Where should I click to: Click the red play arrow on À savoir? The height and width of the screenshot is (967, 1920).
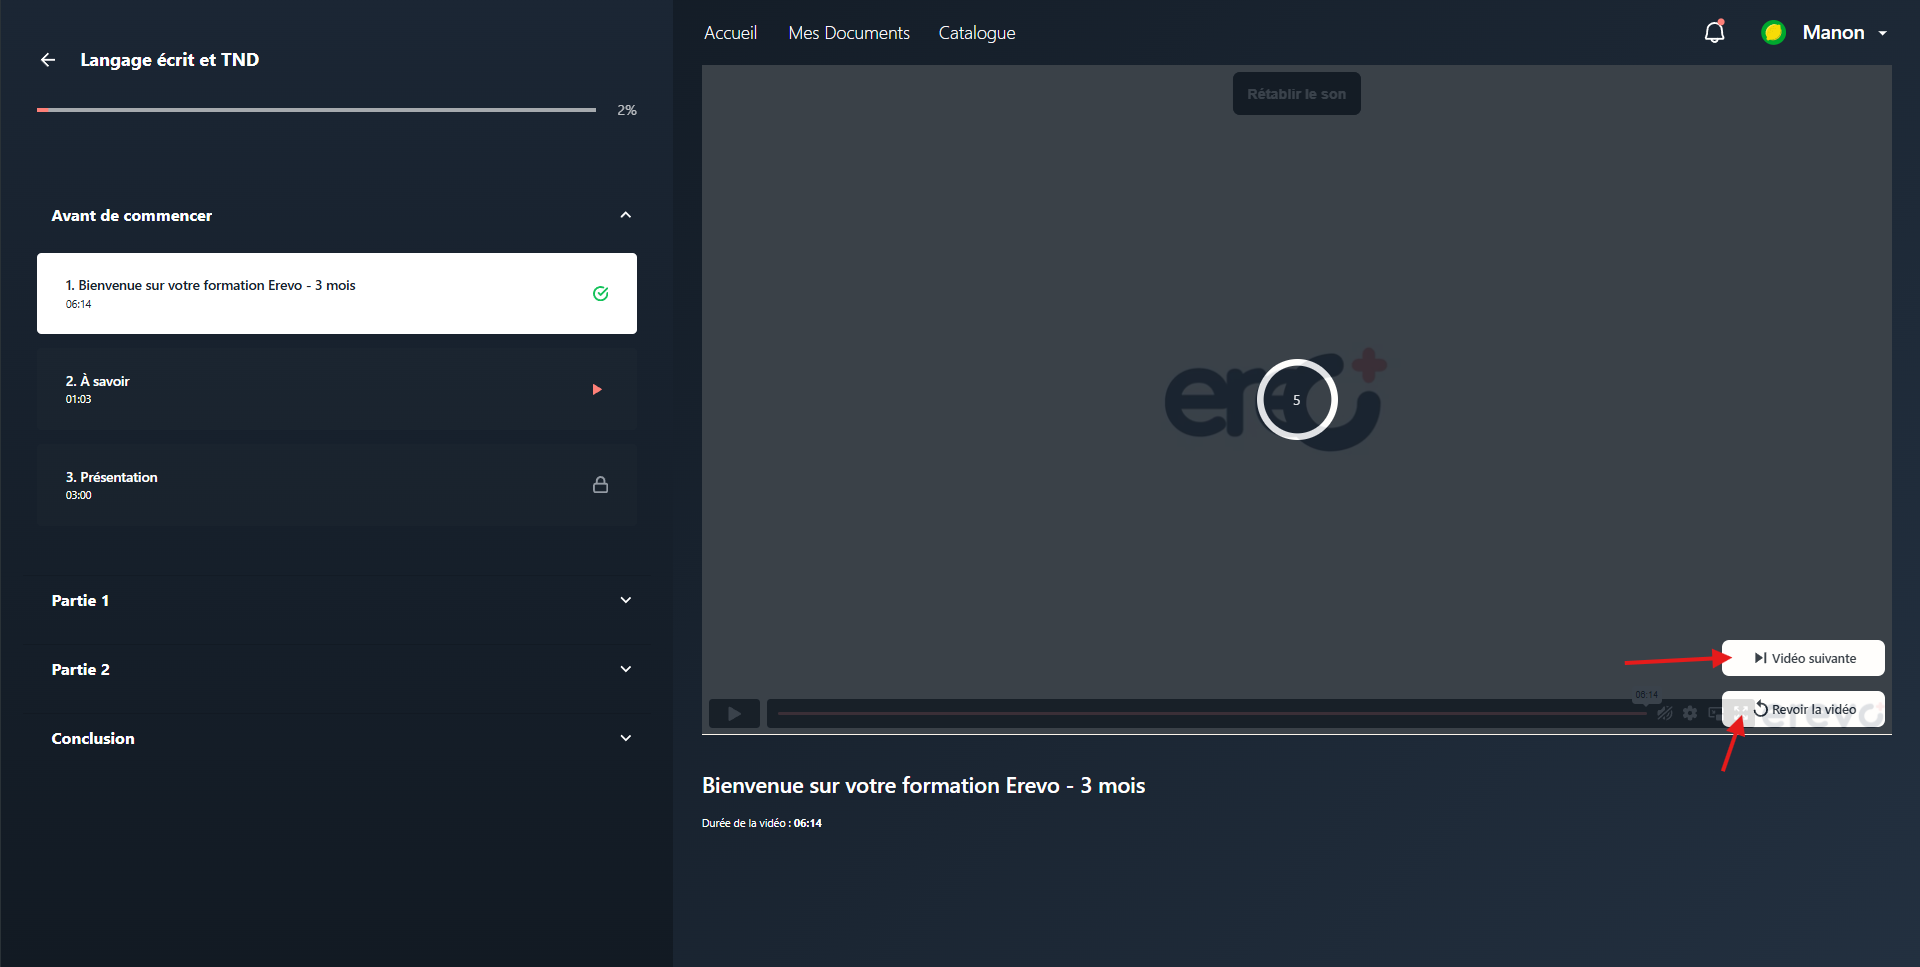click(x=597, y=389)
